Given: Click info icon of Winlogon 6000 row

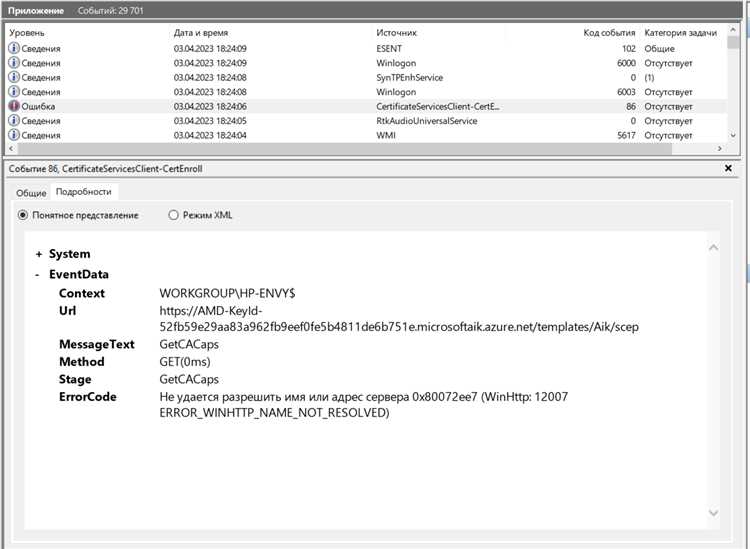Looking at the screenshot, I should 14,63.
